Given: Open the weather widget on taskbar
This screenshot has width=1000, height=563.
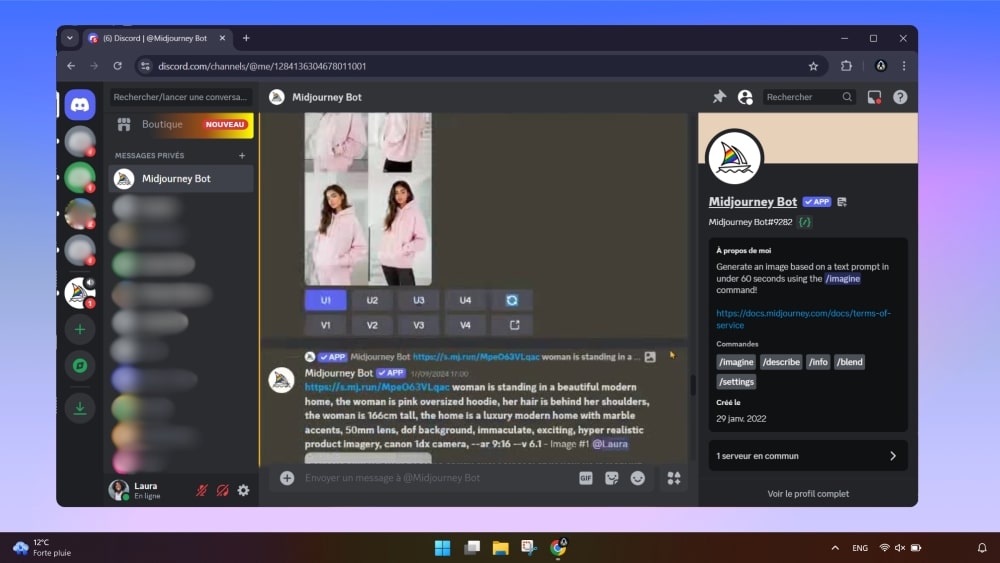Looking at the screenshot, I should [x=42, y=548].
